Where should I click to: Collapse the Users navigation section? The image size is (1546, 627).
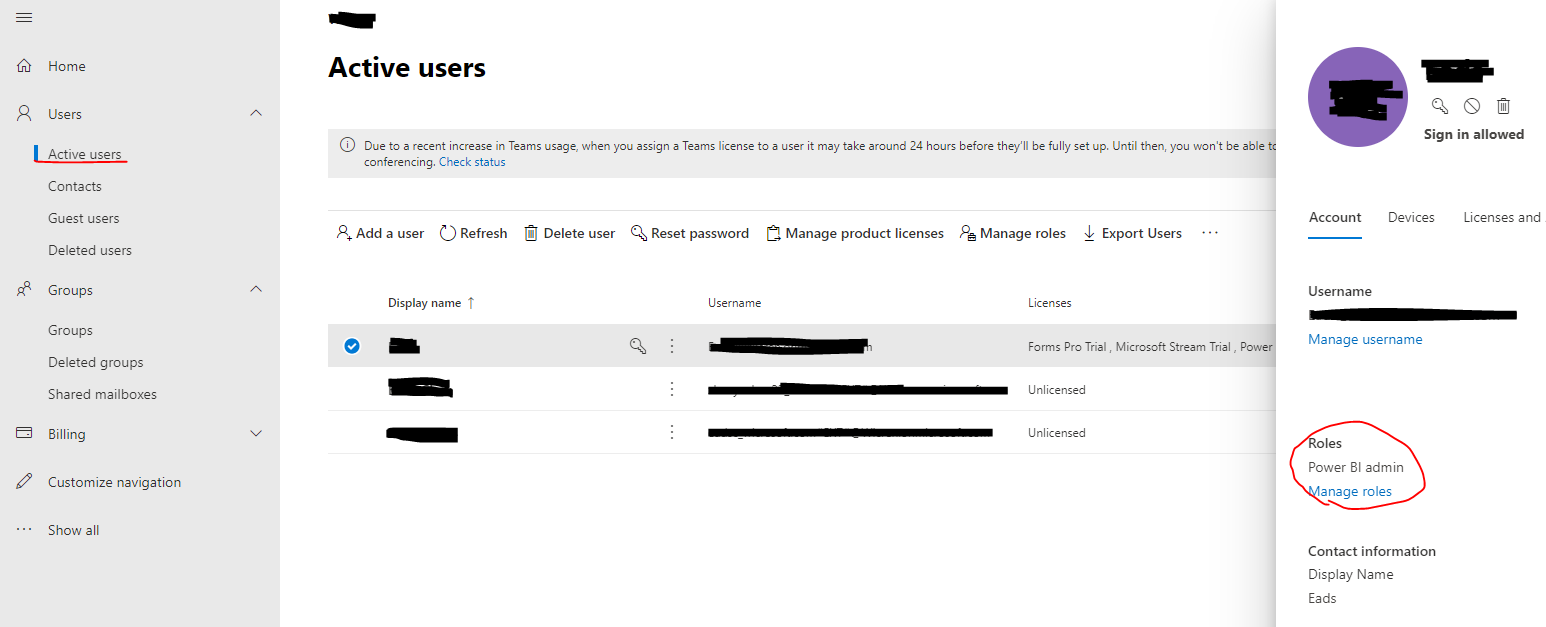click(256, 113)
